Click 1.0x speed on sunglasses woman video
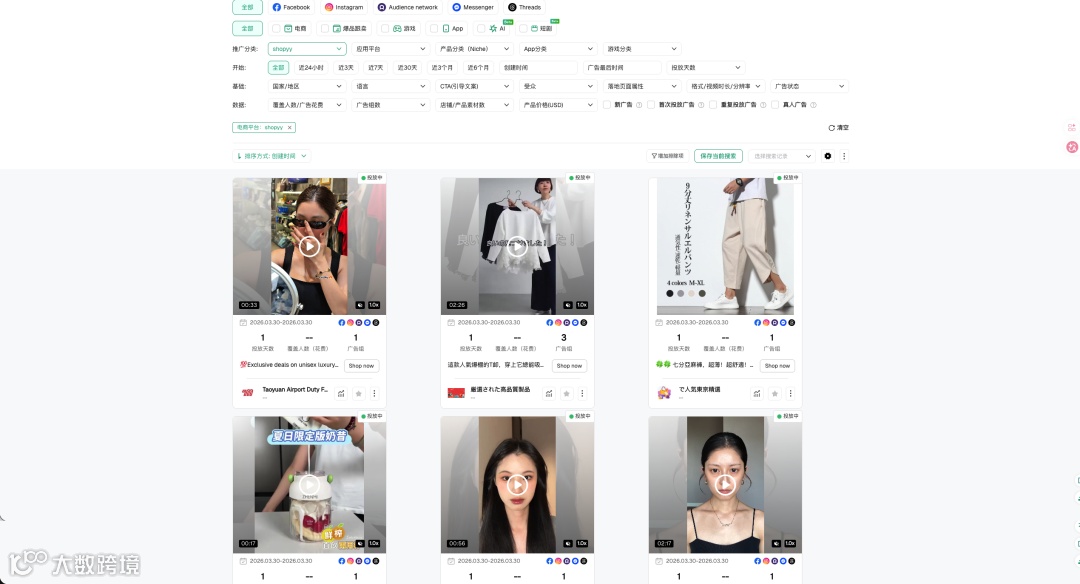 374,304
